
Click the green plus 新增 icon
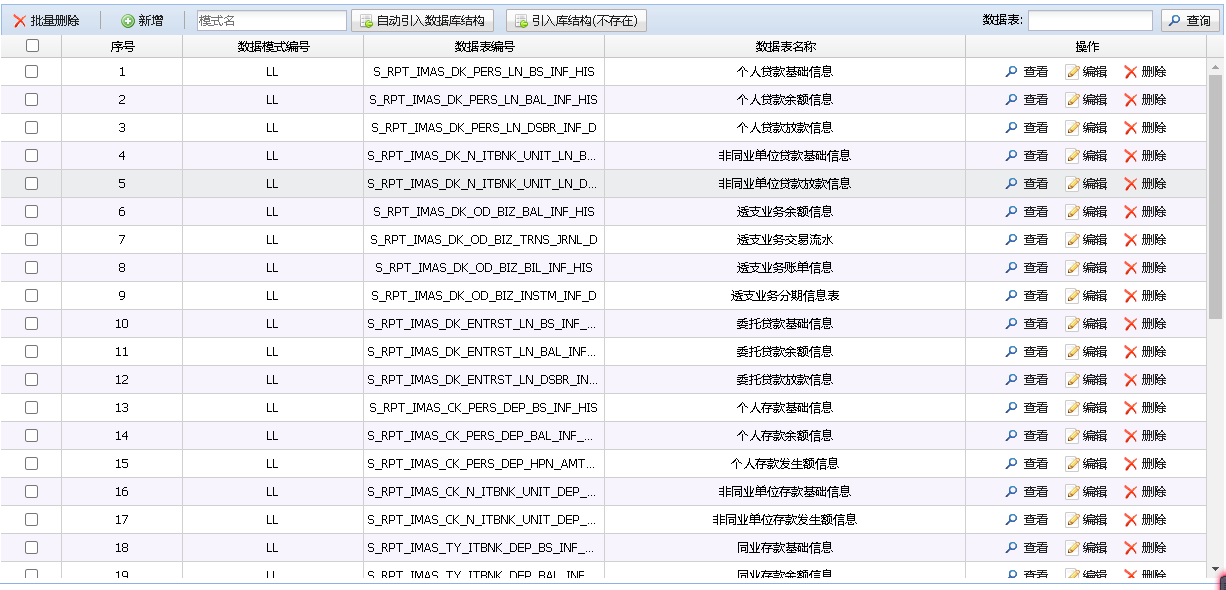tap(128, 21)
